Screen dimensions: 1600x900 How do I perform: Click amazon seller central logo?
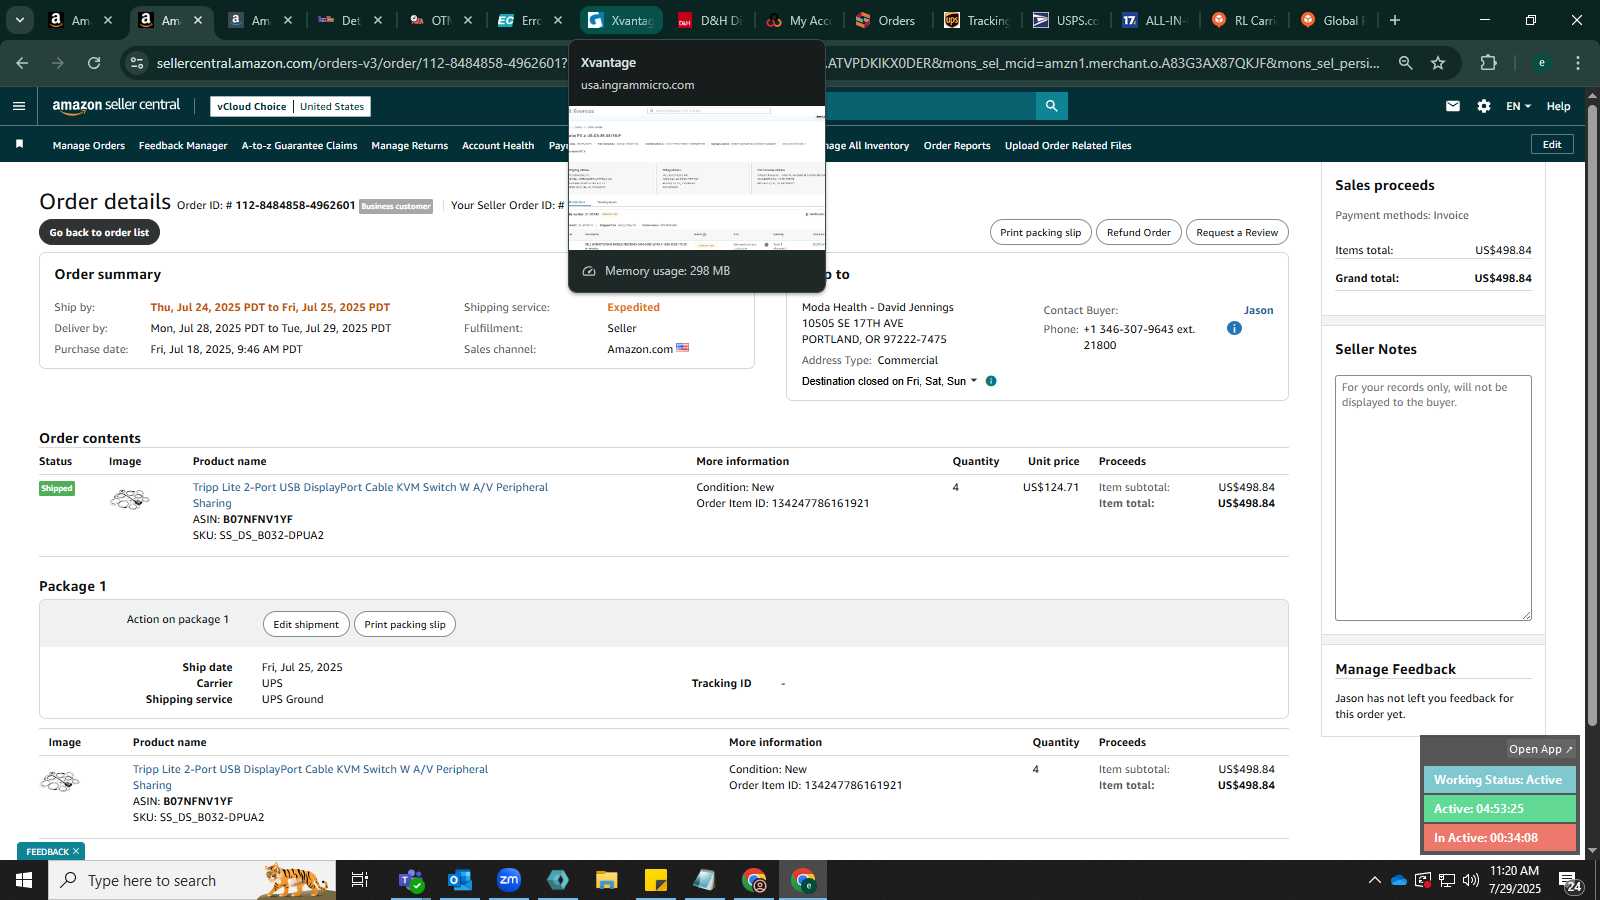(116, 106)
